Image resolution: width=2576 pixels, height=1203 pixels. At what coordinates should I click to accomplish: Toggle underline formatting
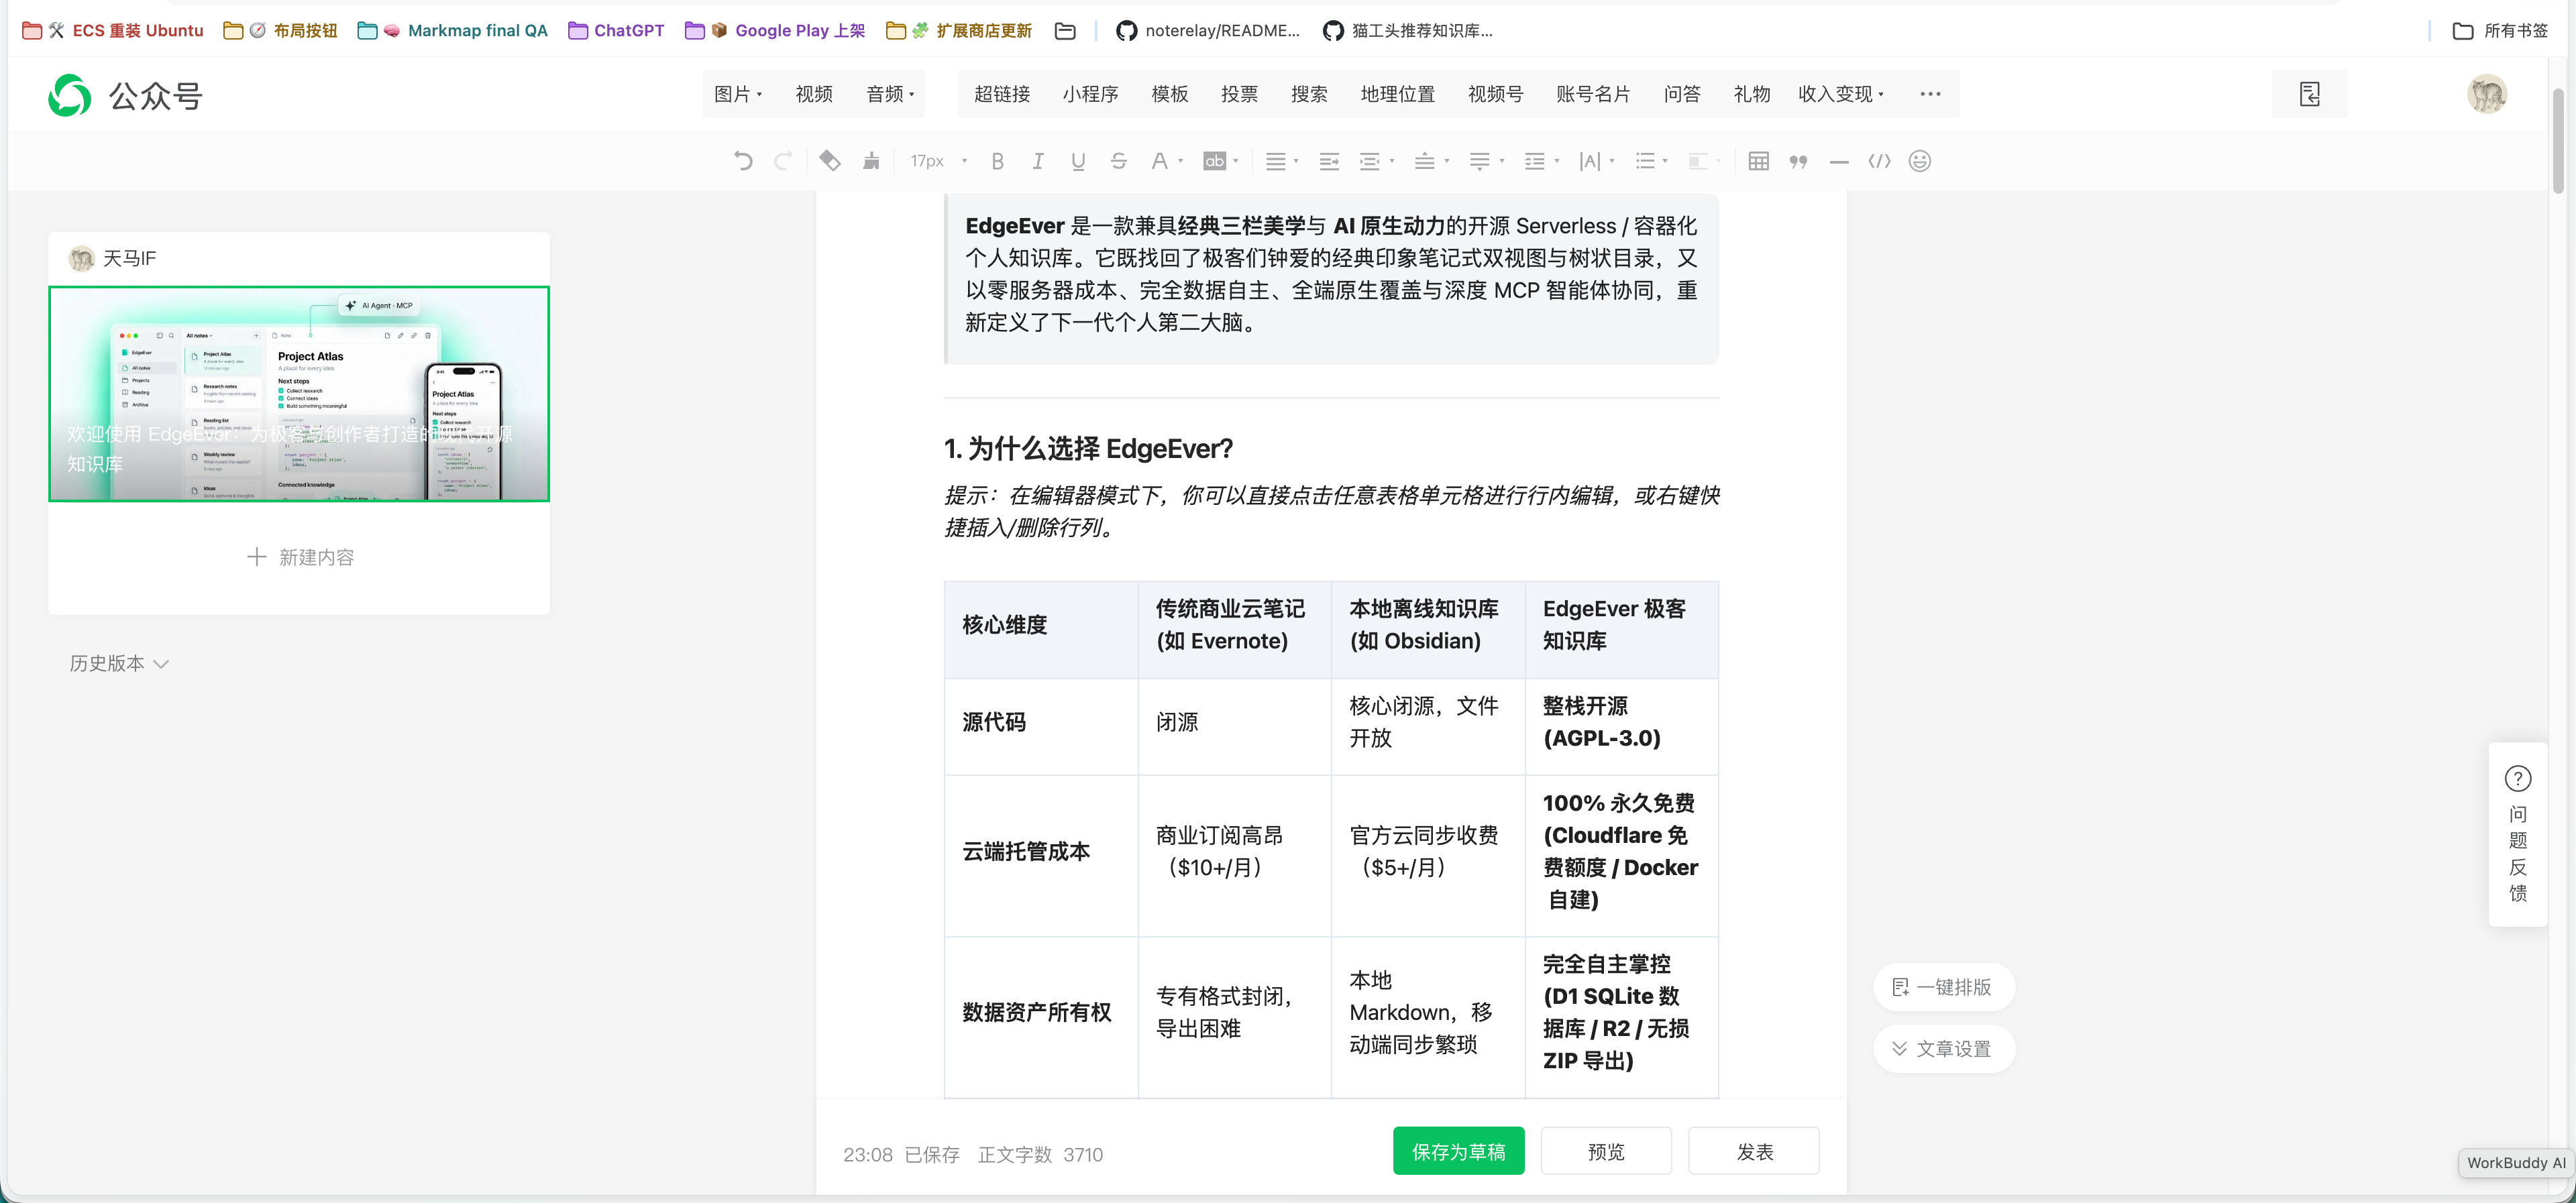pyautogui.click(x=1078, y=161)
